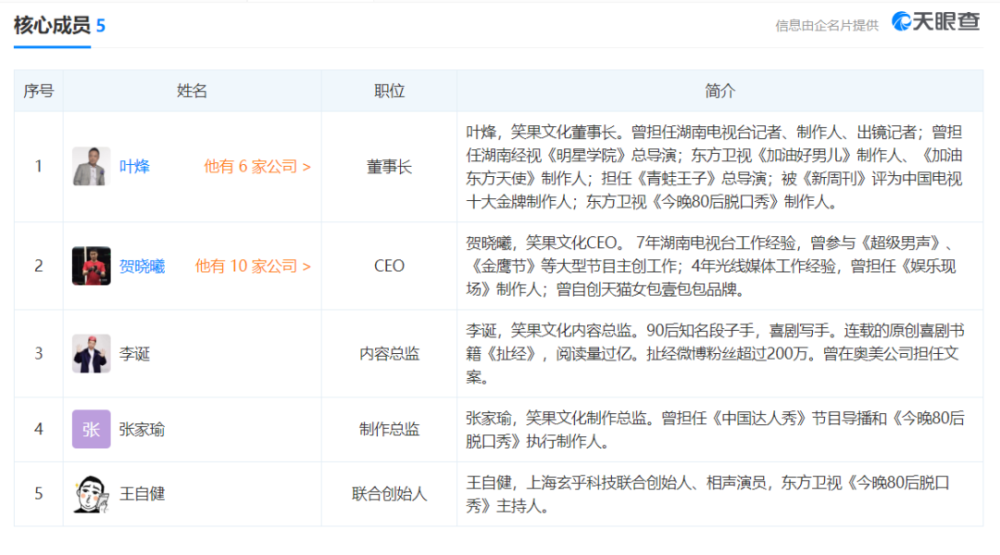The width and height of the screenshot is (1000, 555).
Task: Click the 内容总监 position cell
Action: (389, 354)
